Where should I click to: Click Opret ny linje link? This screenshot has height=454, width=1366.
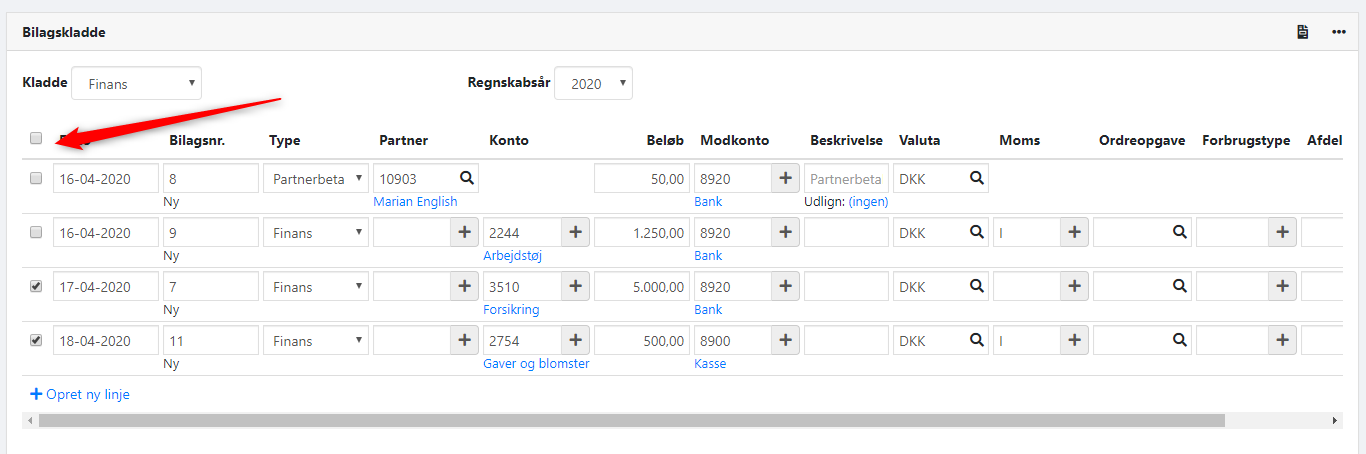pyautogui.click(x=80, y=395)
